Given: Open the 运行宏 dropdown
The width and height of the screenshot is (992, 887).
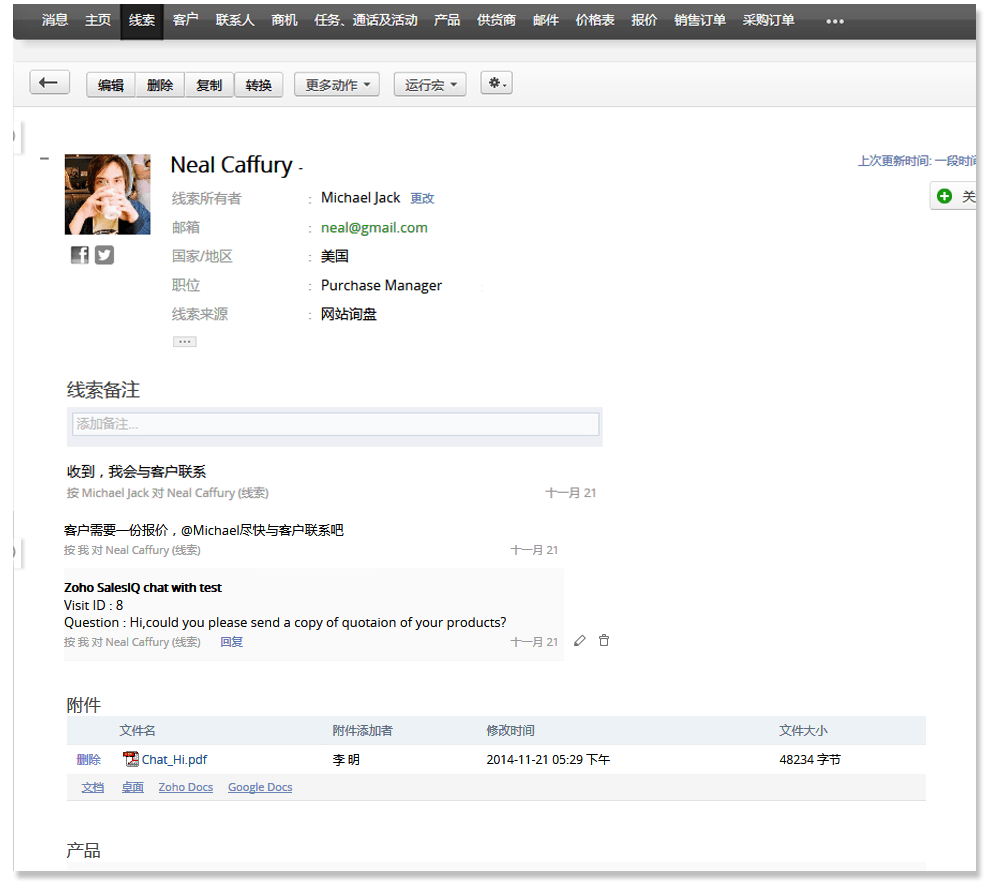Looking at the screenshot, I should tap(430, 85).
